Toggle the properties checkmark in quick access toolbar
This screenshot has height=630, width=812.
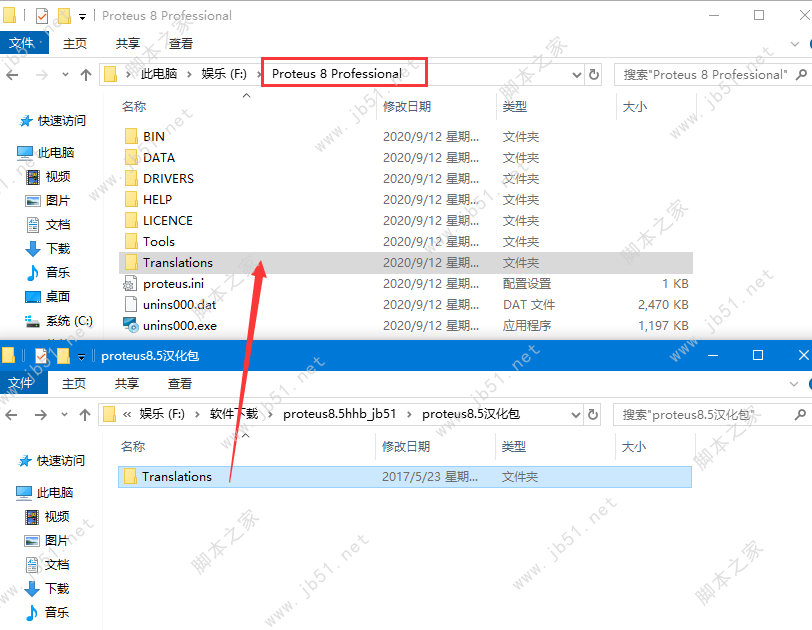41,15
